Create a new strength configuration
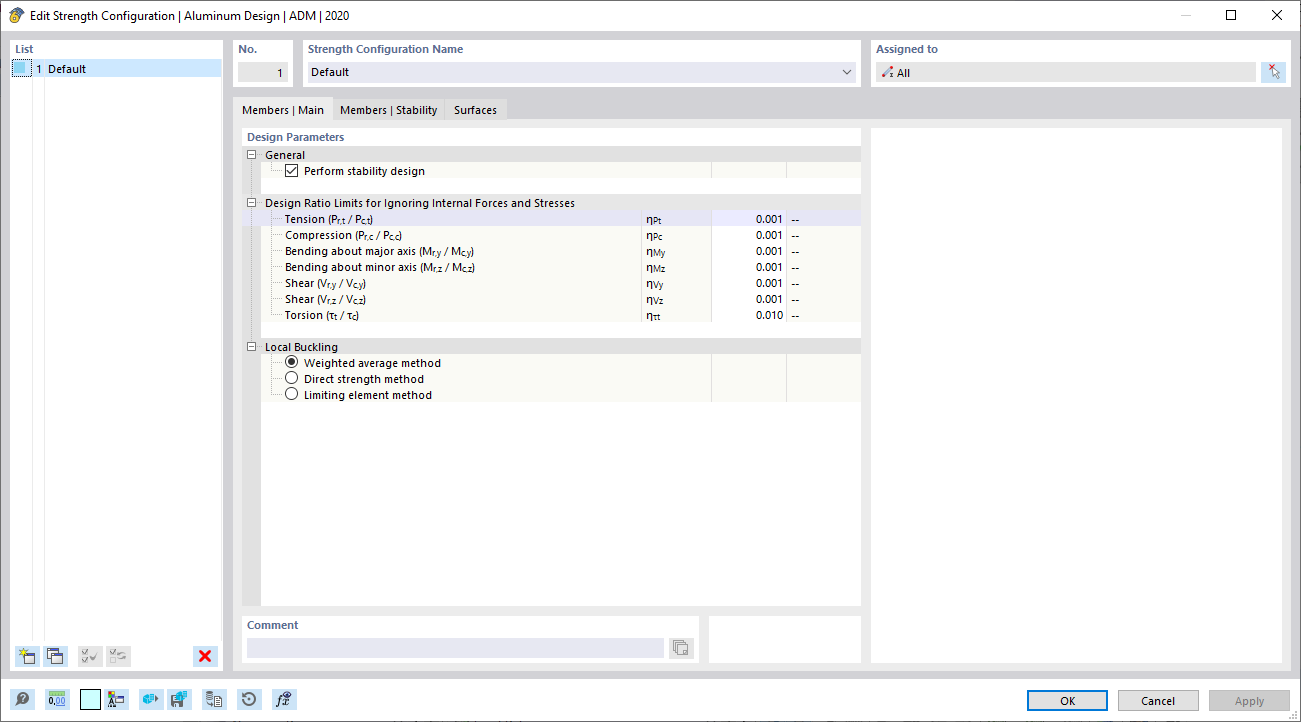 click(x=26, y=656)
